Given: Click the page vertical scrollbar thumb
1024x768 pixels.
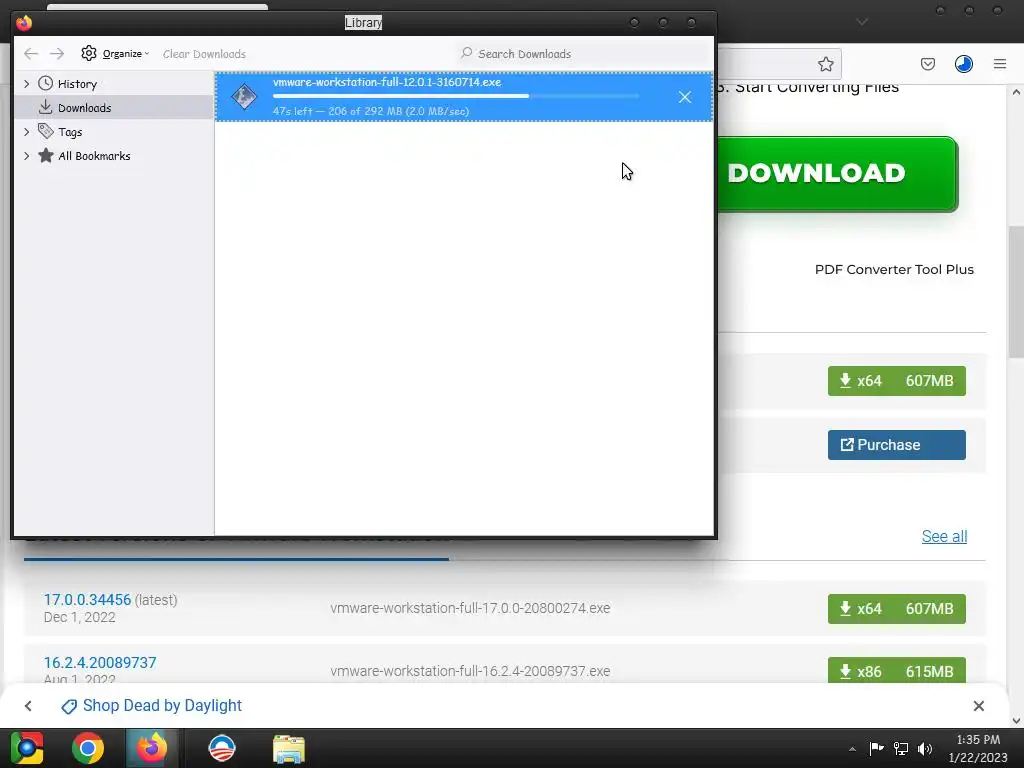Looking at the screenshot, I should 1016,292.
